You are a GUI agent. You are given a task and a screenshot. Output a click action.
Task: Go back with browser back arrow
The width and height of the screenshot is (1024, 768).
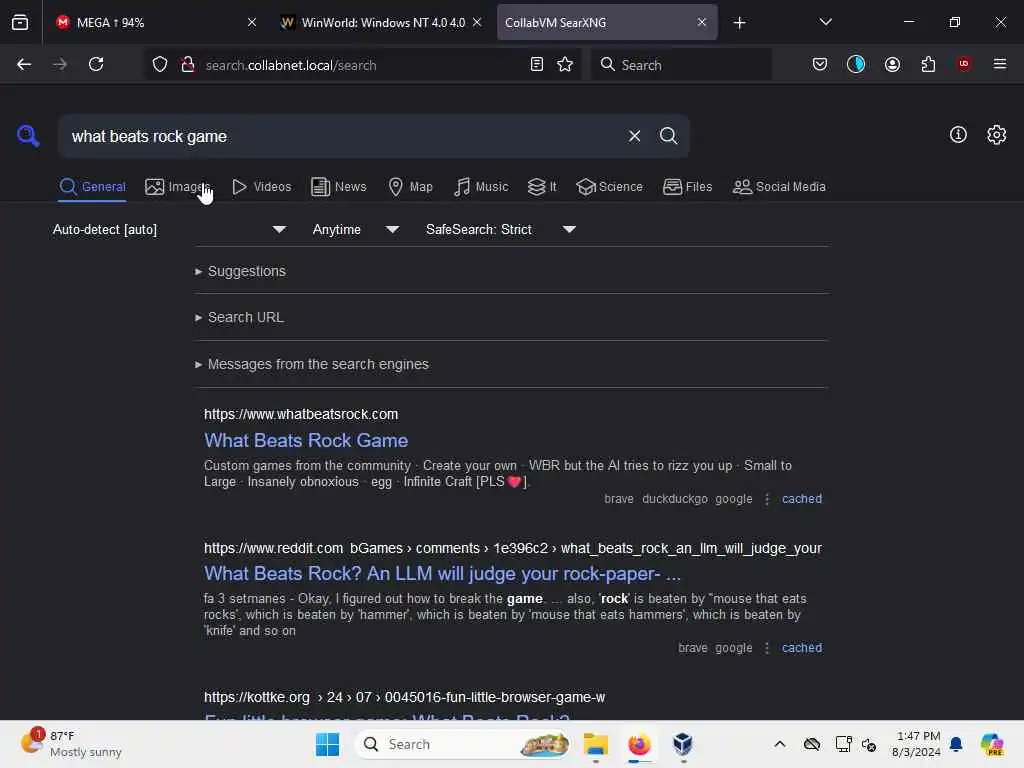[24, 64]
